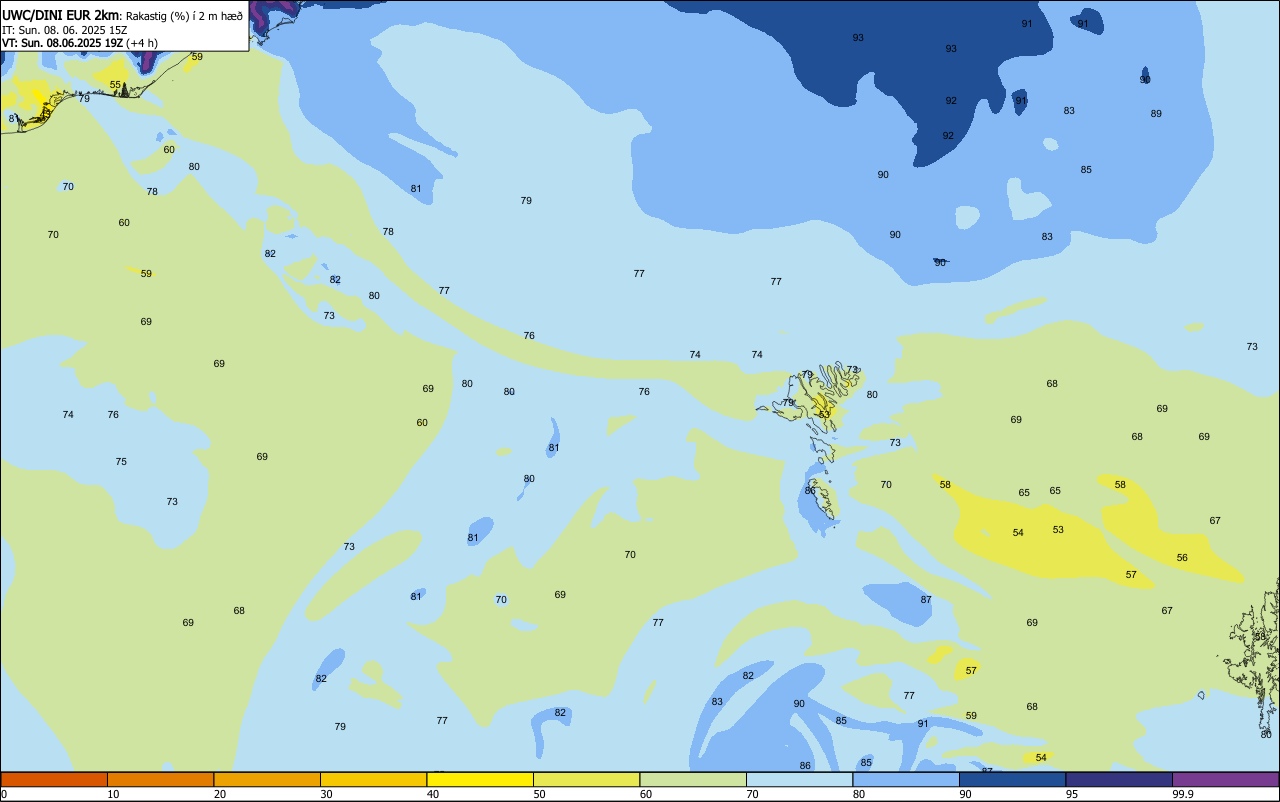This screenshot has height=802, width=1280.
Task: Click the legend scale tick label '10'
Action: coord(113,794)
